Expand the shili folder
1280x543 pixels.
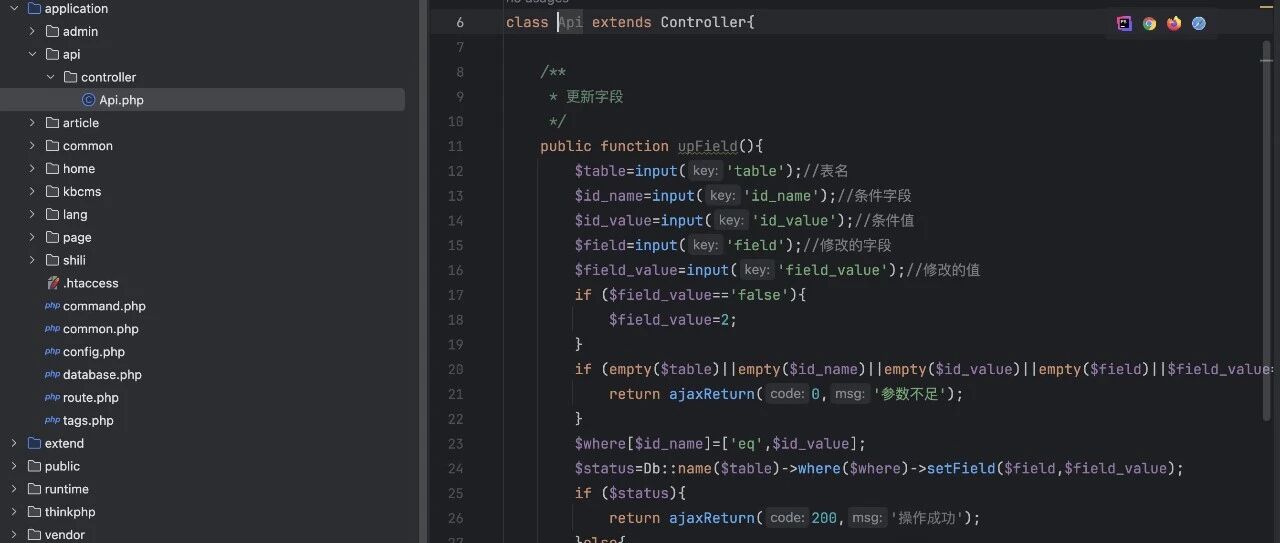pos(32,260)
